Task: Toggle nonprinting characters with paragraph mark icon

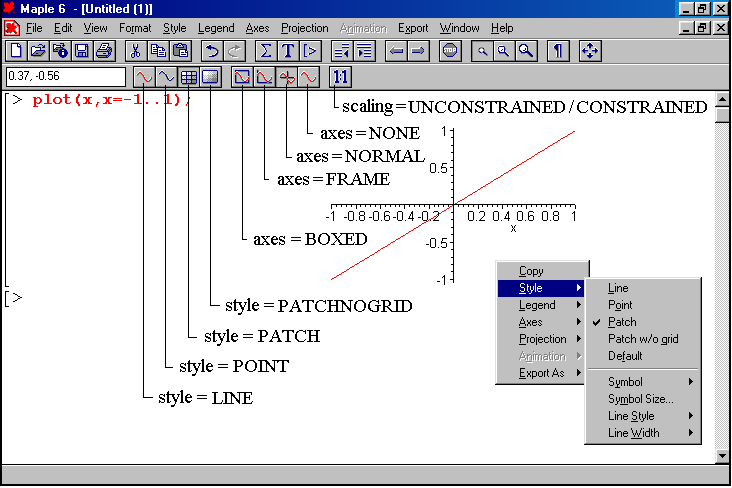Action: click(x=557, y=50)
